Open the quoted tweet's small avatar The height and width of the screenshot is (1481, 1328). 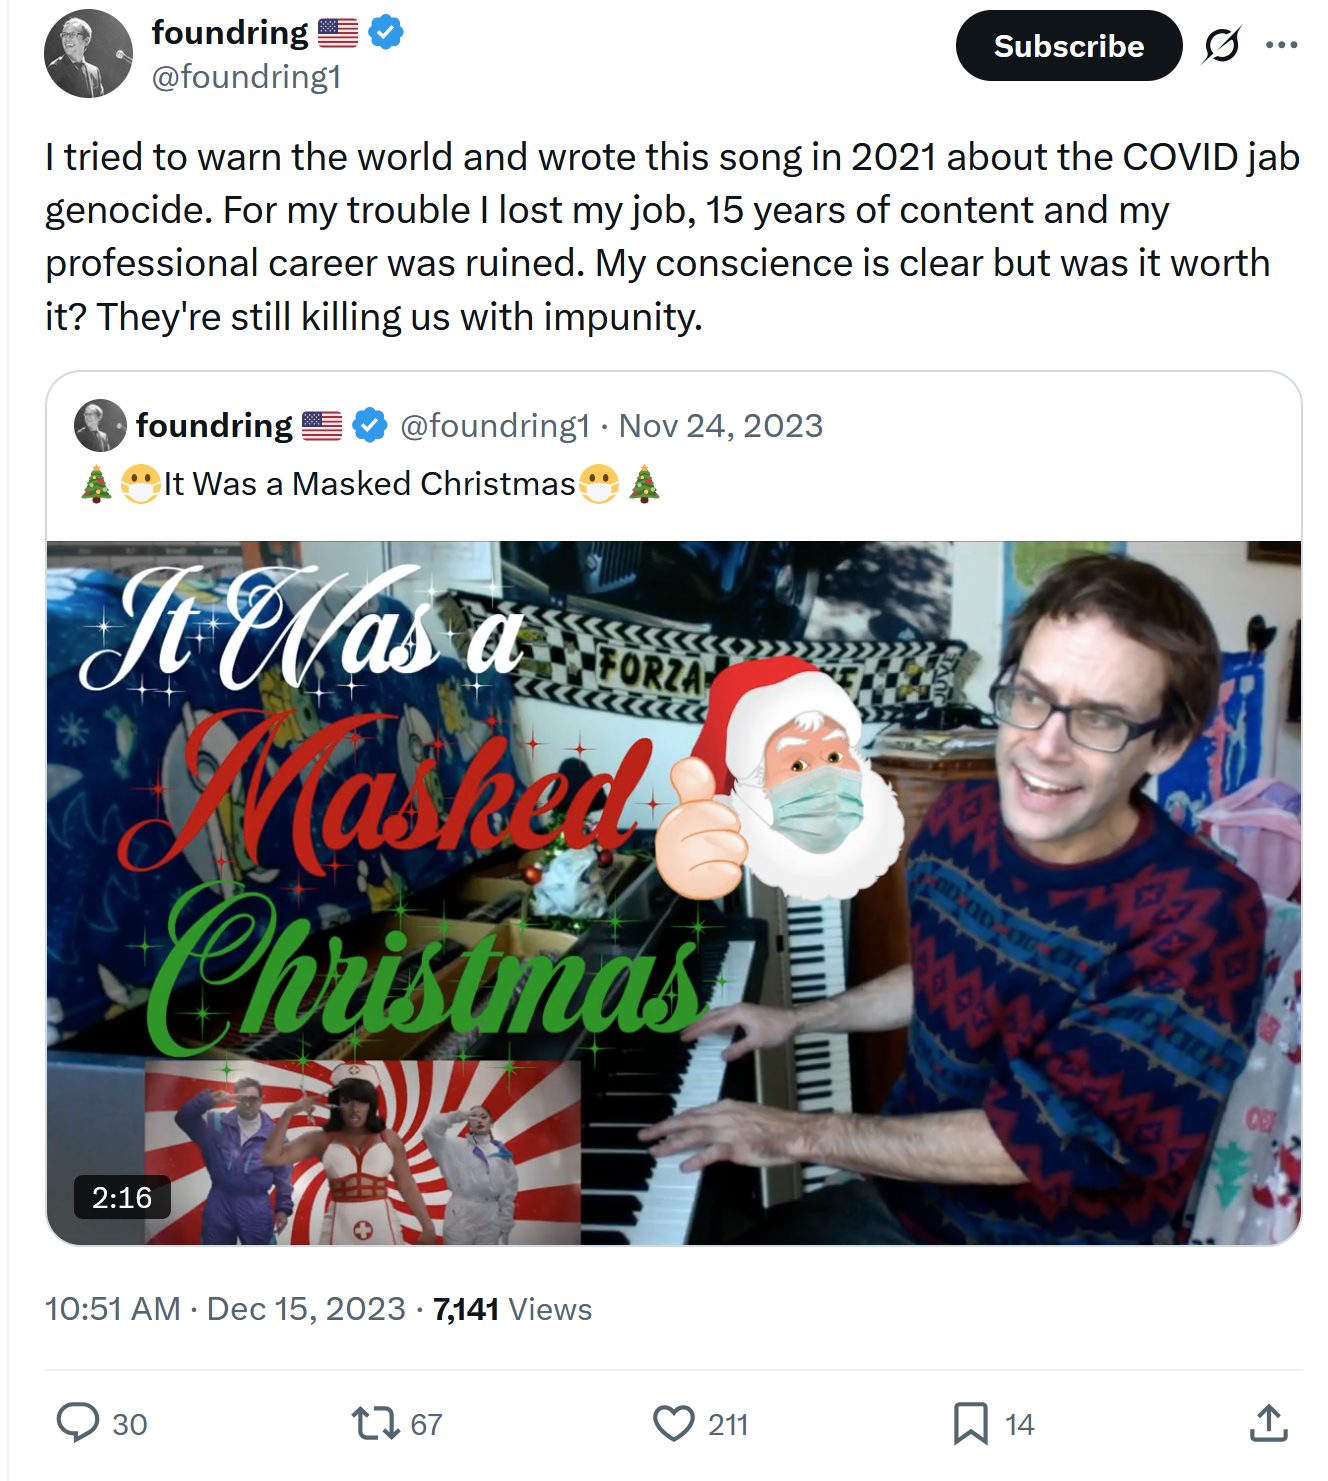100,425
